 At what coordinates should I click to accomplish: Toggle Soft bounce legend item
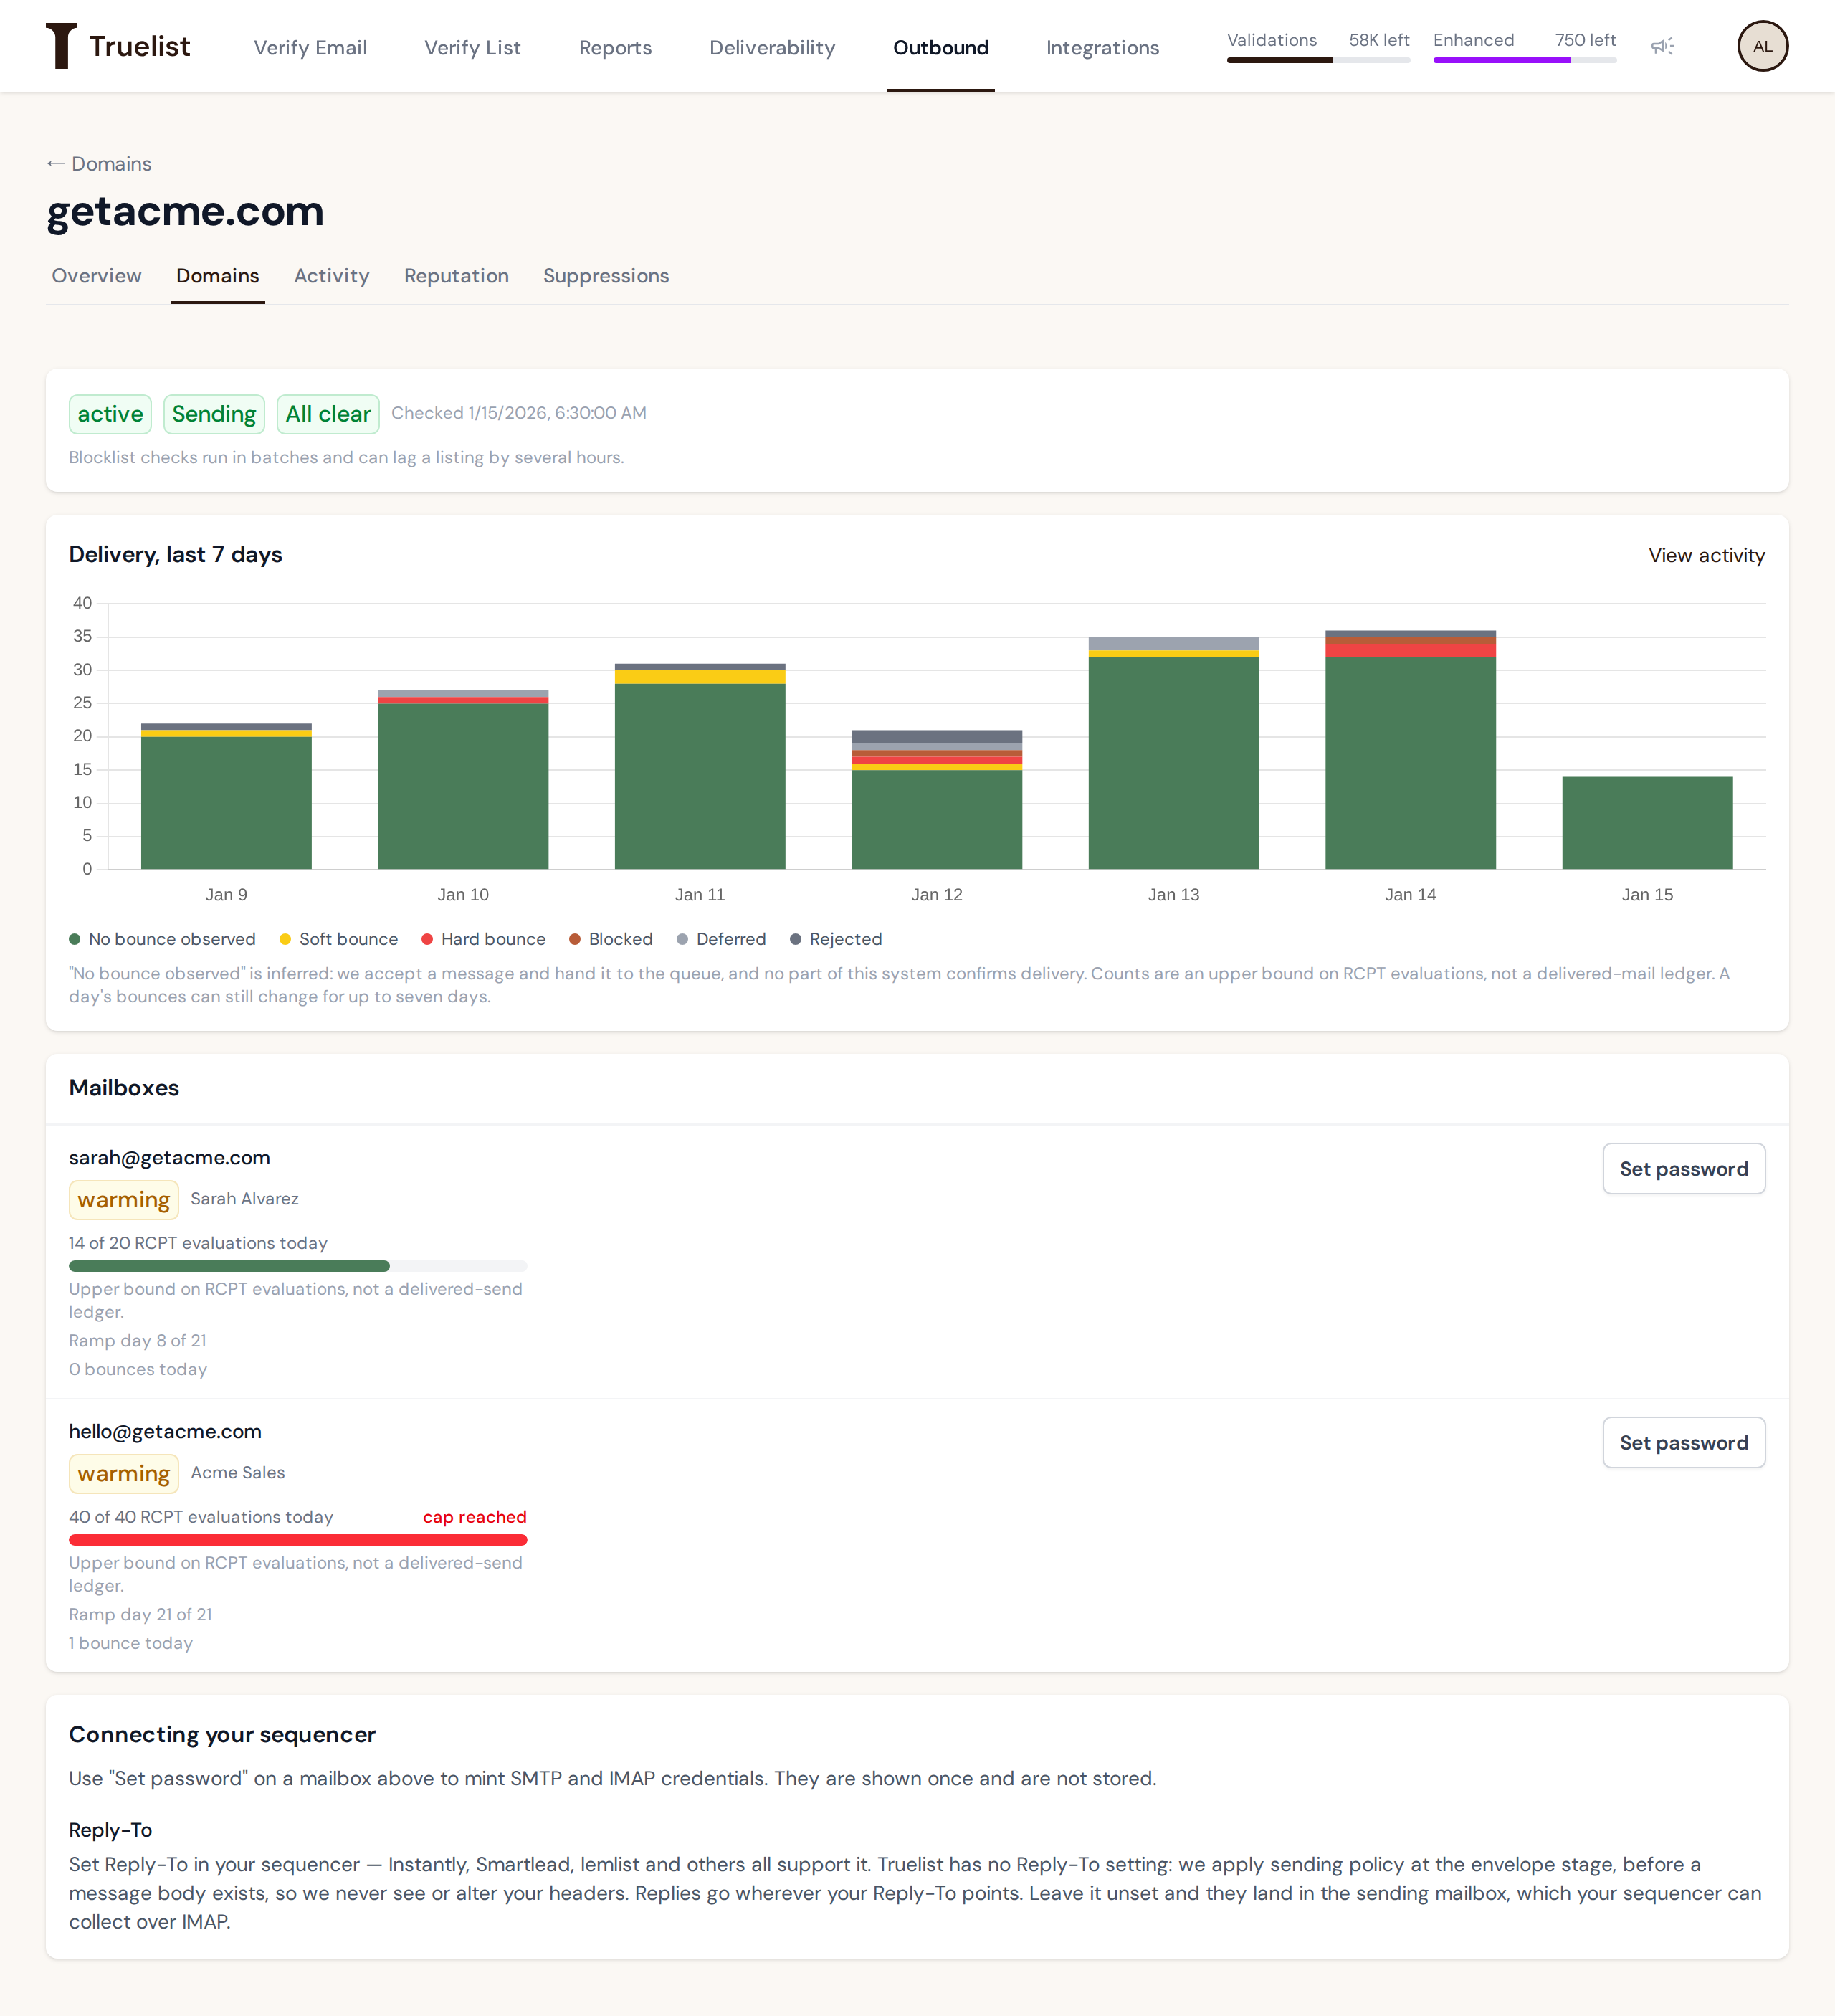coord(338,939)
